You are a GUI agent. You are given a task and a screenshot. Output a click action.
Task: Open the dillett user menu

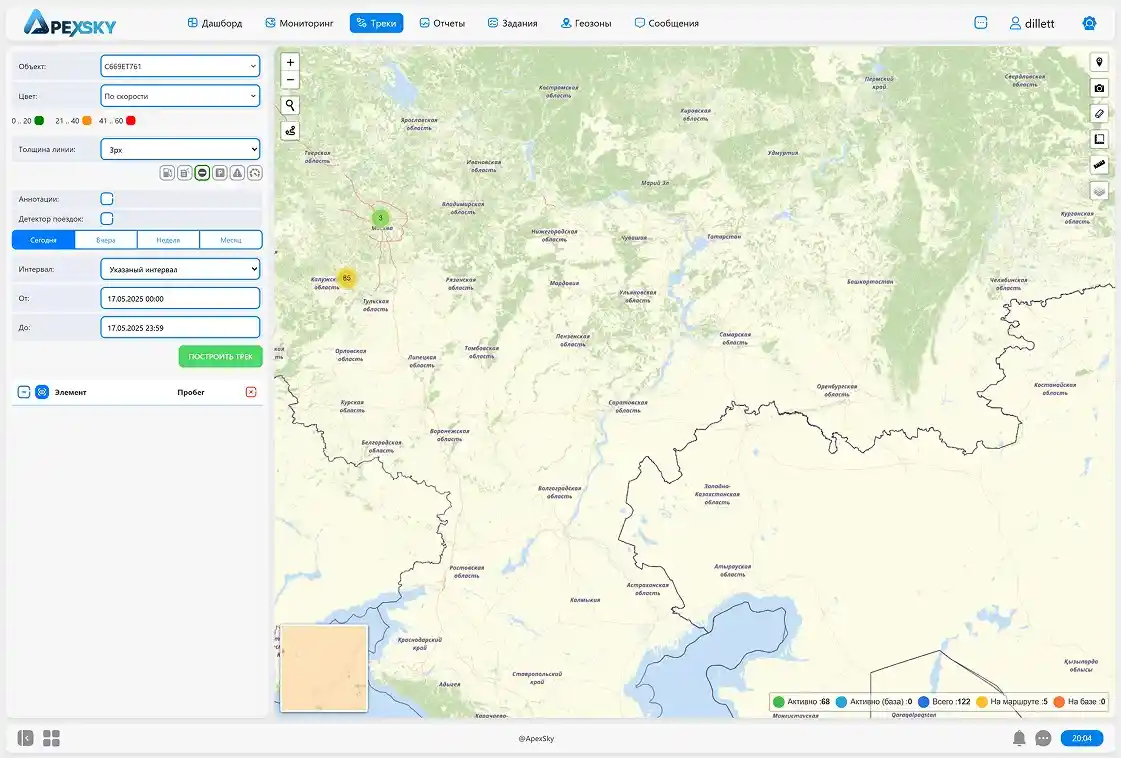coord(1032,24)
